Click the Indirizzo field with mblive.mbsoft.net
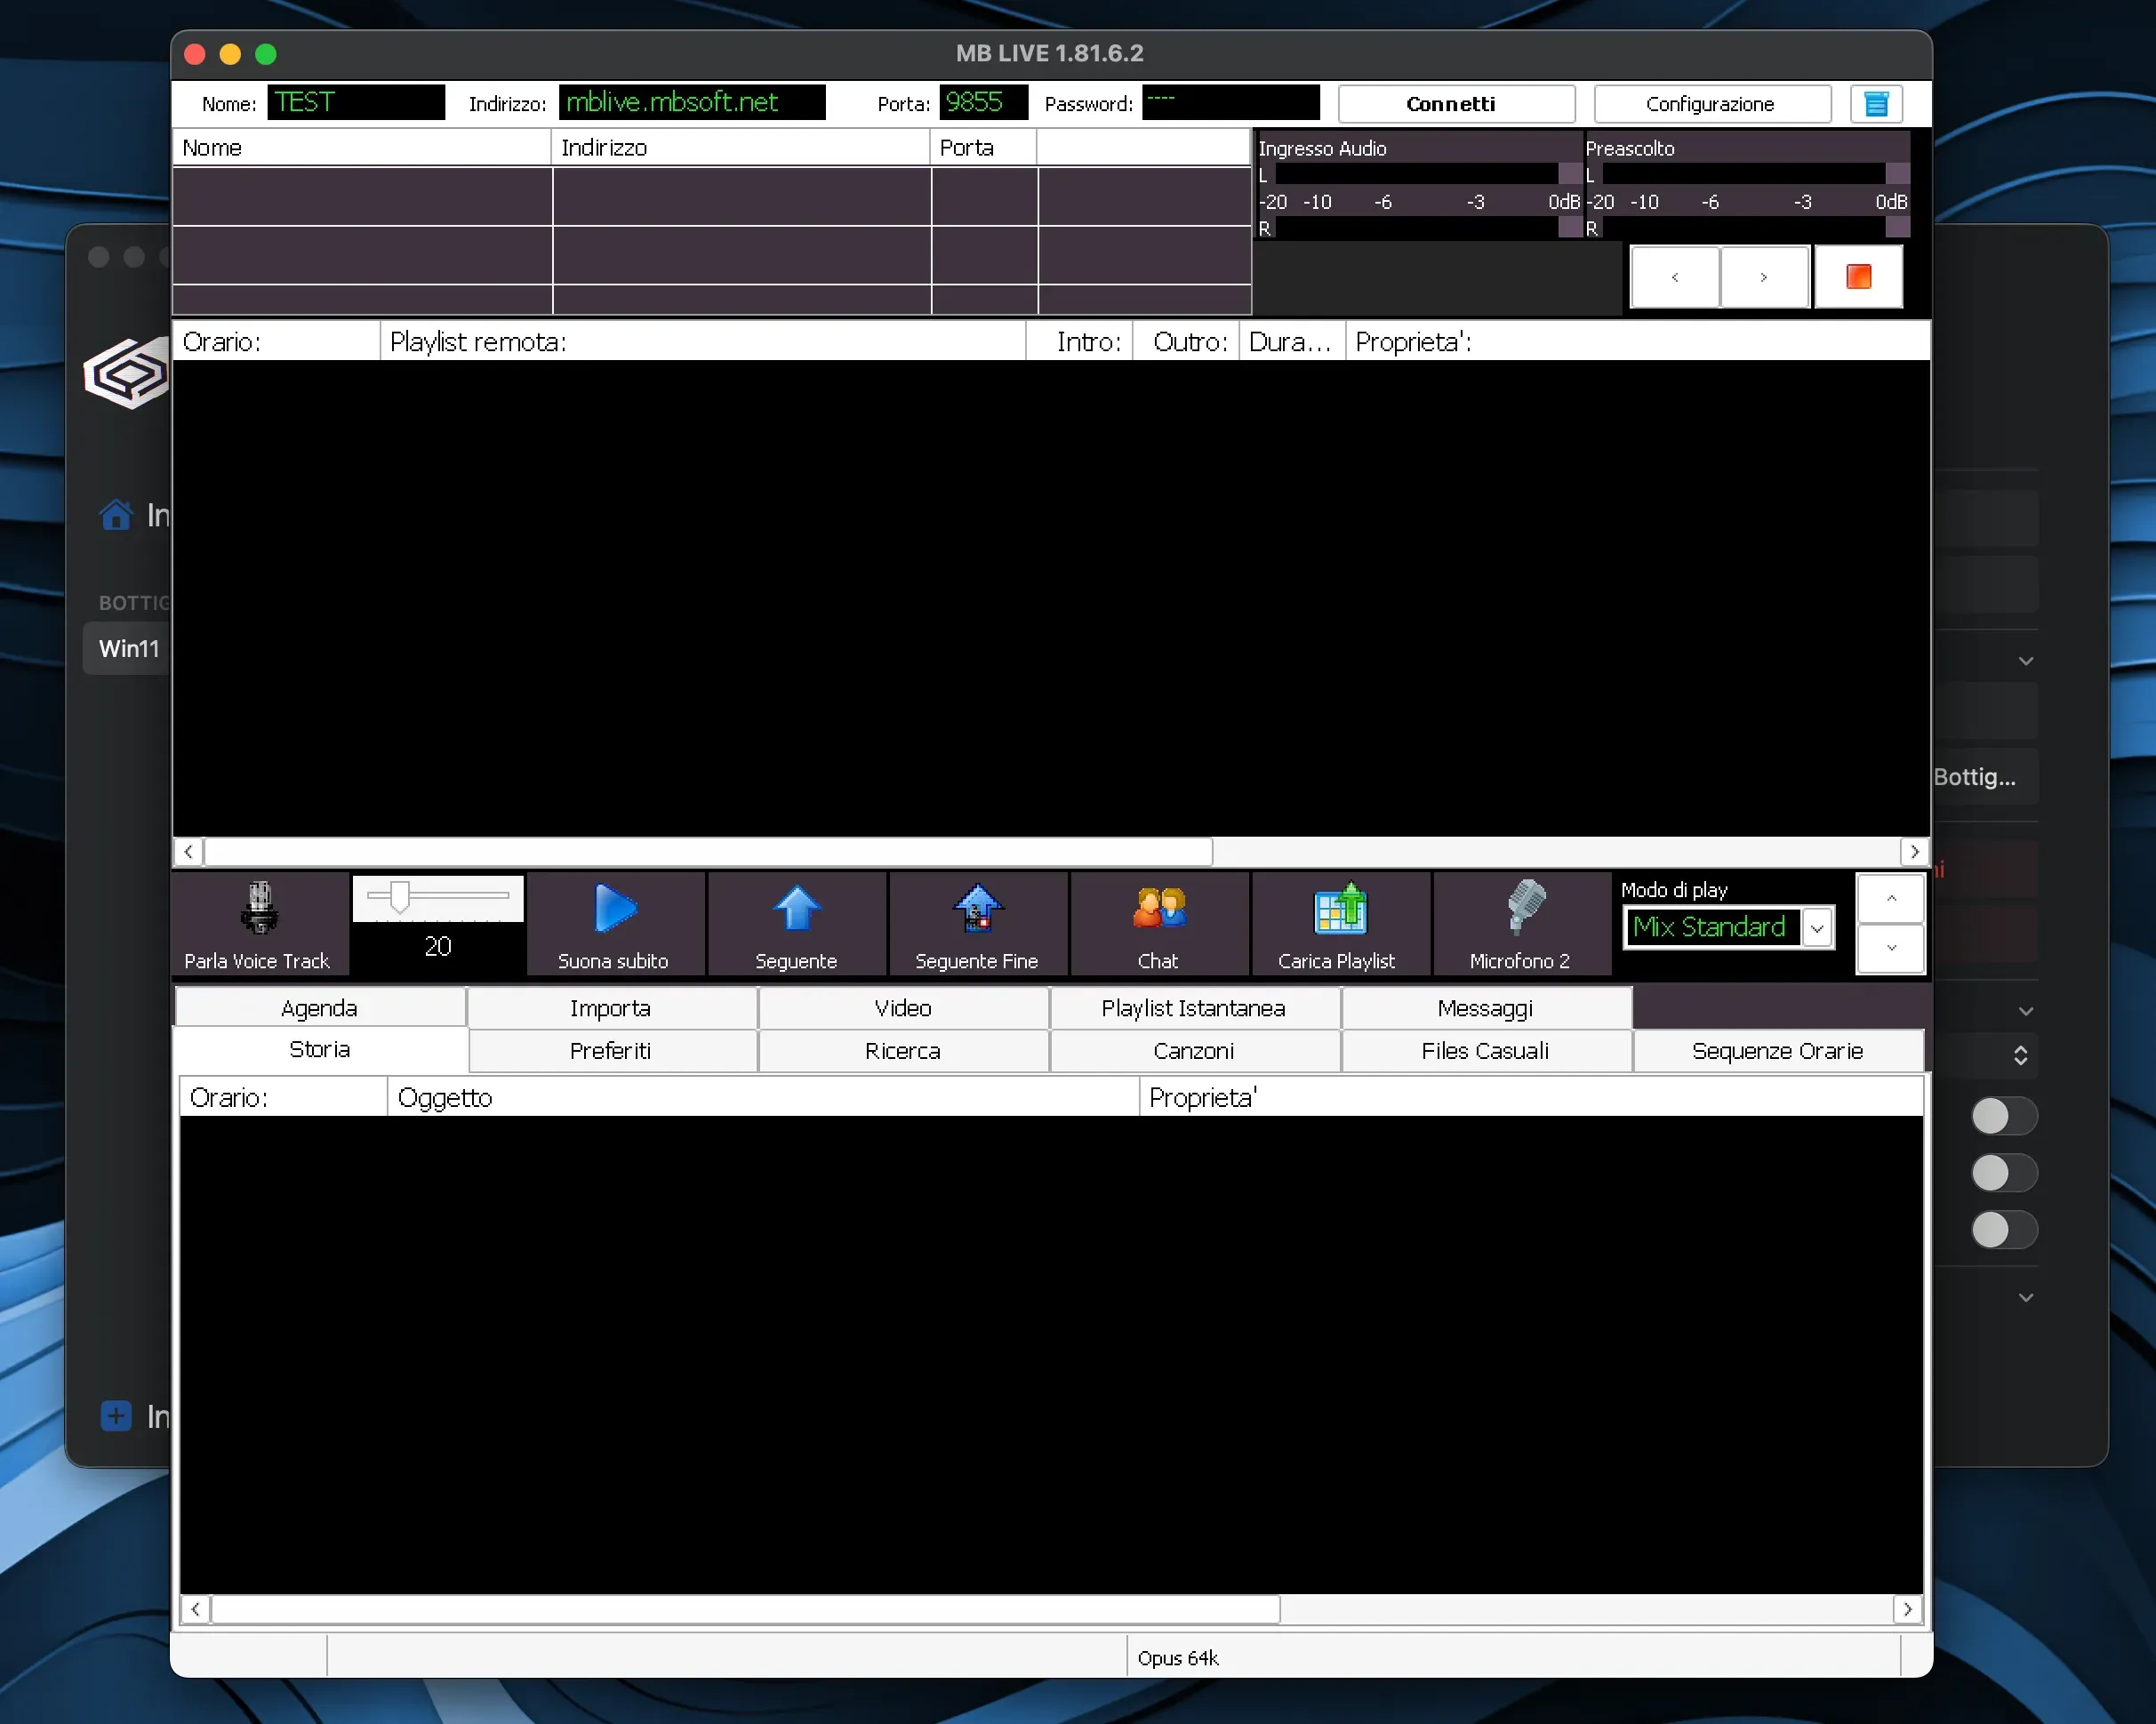 click(692, 102)
